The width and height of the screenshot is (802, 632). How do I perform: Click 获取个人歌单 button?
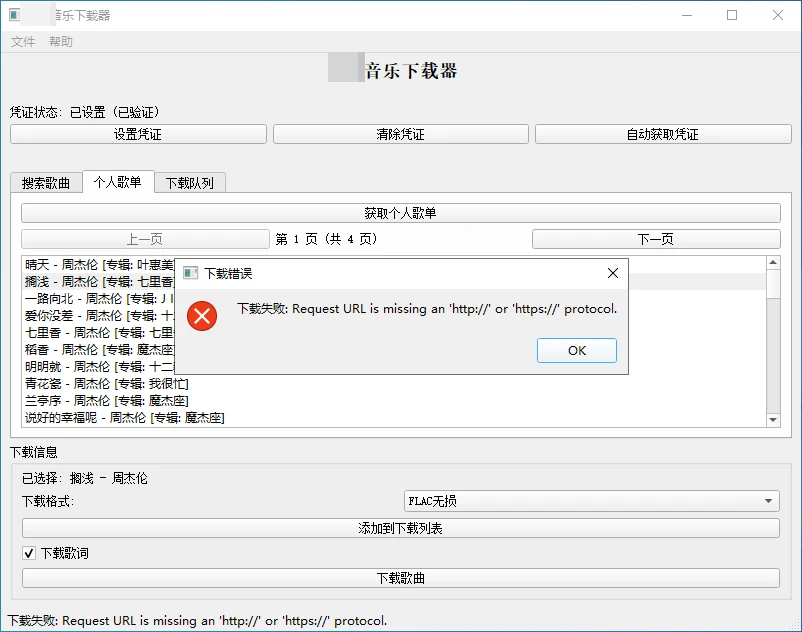pyautogui.click(x=400, y=213)
